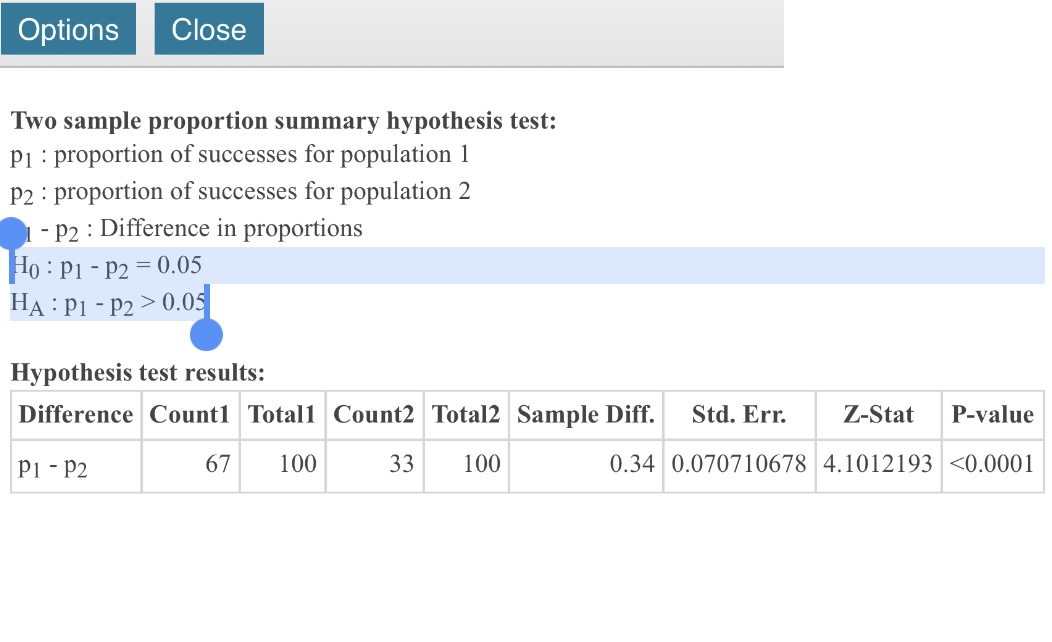The width and height of the screenshot is (1052, 642).
Task: Select the Difference column header
Action: pyautogui.click(x=75, y=415)
